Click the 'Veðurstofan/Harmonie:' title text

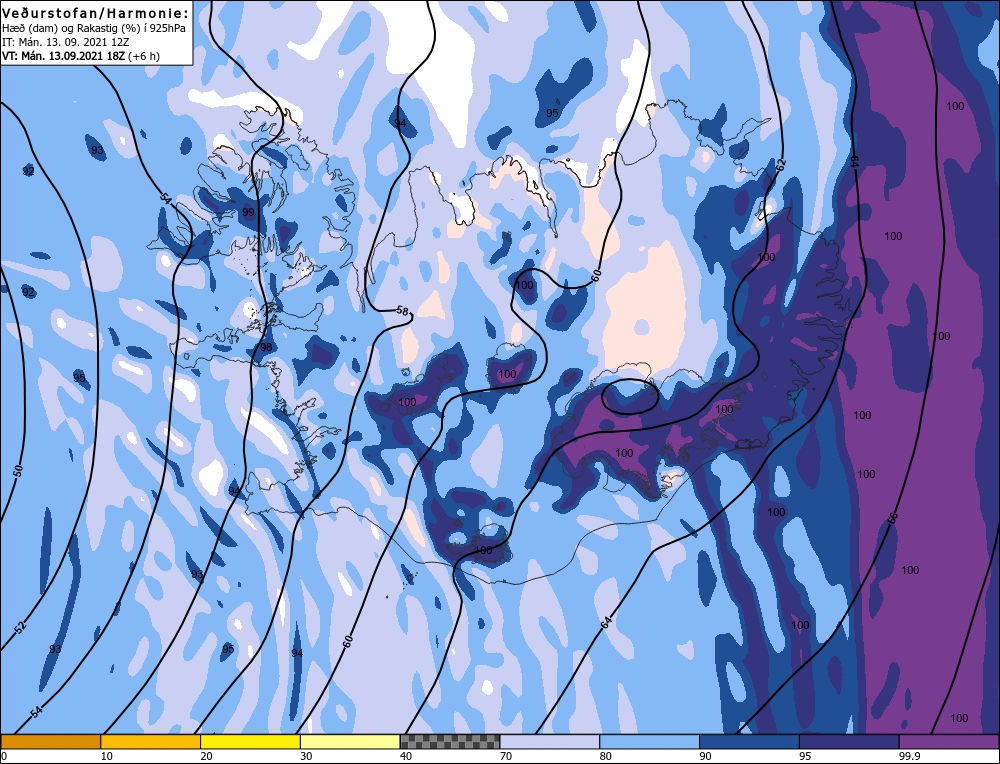pyautogui.click(x=96, y=13)
